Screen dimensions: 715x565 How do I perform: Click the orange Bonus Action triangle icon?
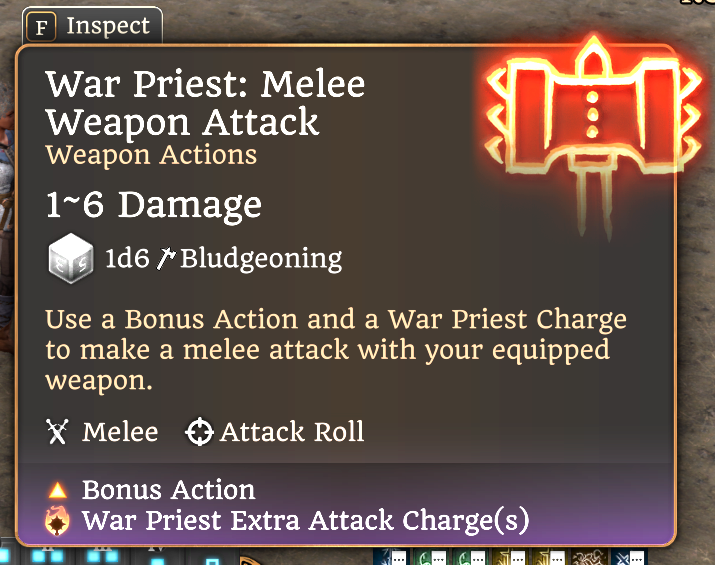pos(58,491)
